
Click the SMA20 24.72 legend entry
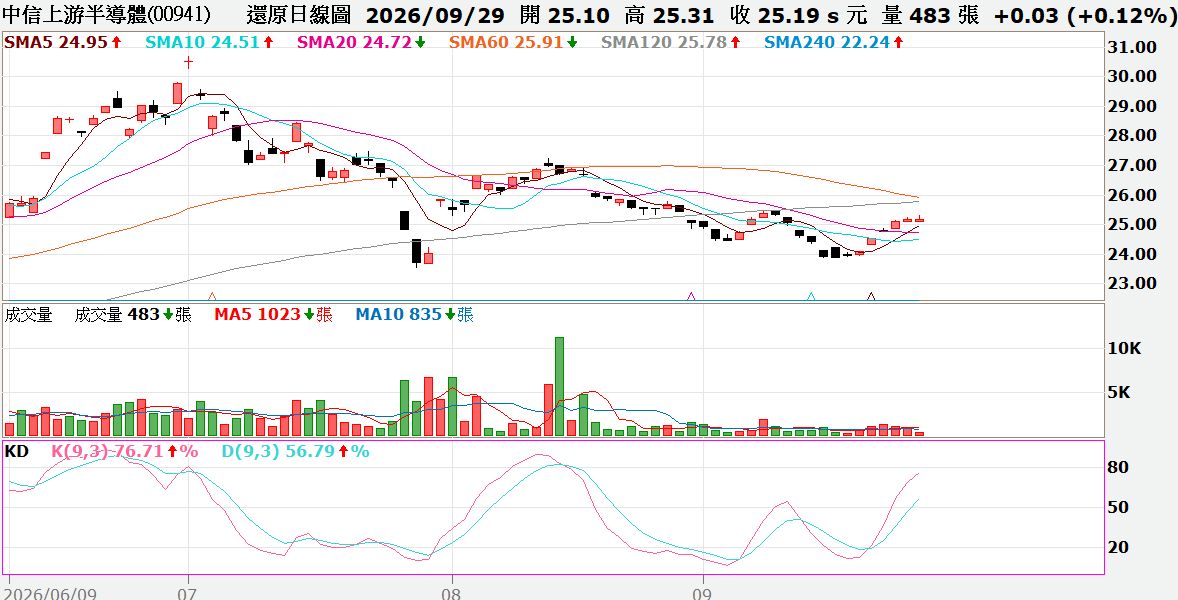[x=362, y=43]
